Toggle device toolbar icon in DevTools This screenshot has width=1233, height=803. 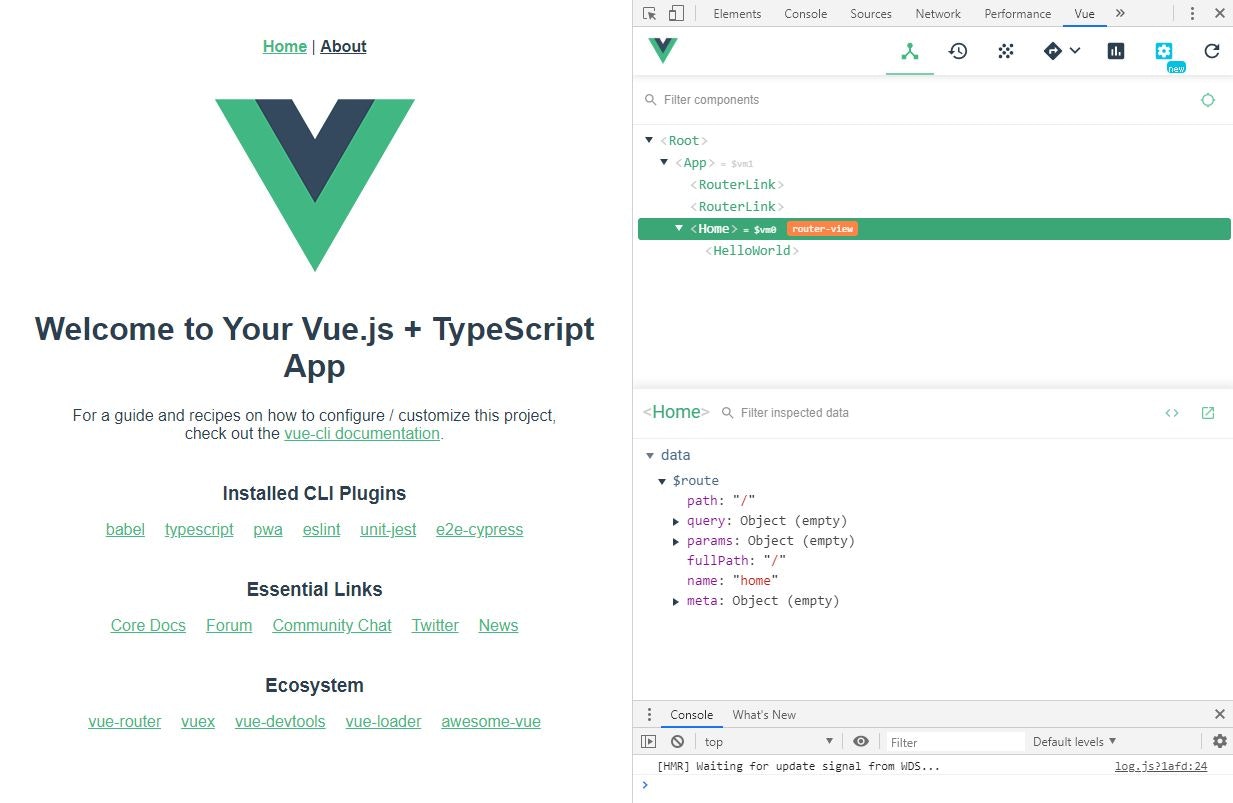676,13
